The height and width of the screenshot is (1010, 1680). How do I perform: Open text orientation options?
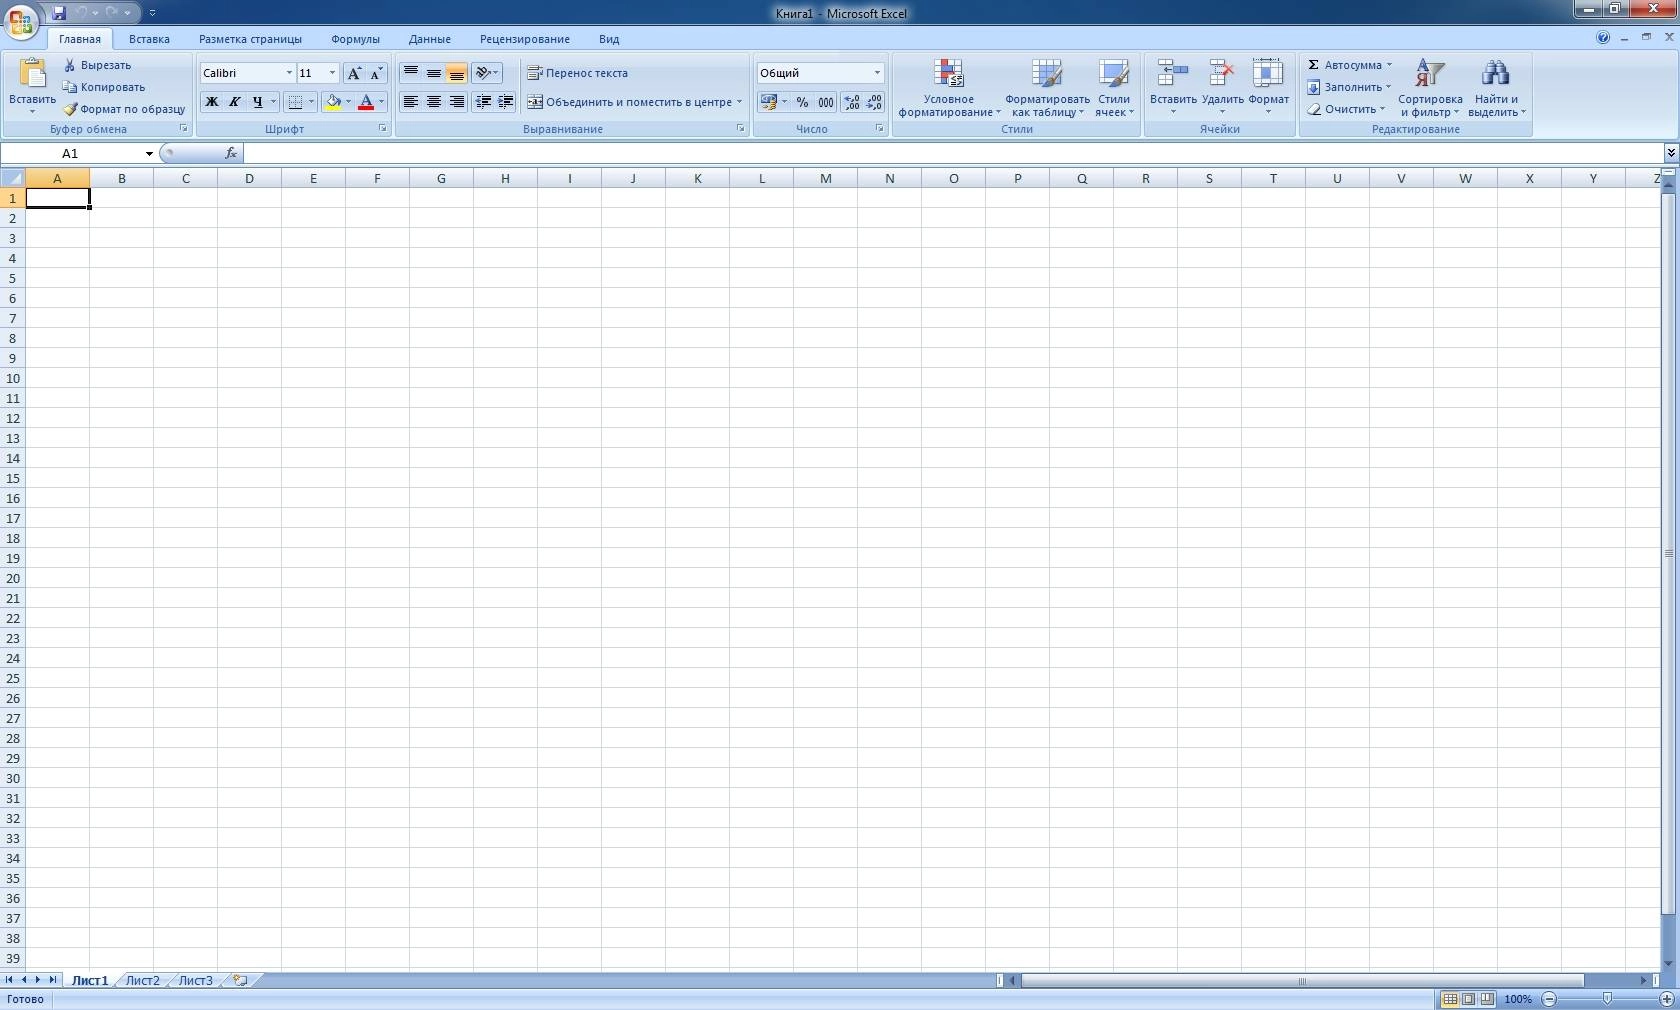point(487,73)
